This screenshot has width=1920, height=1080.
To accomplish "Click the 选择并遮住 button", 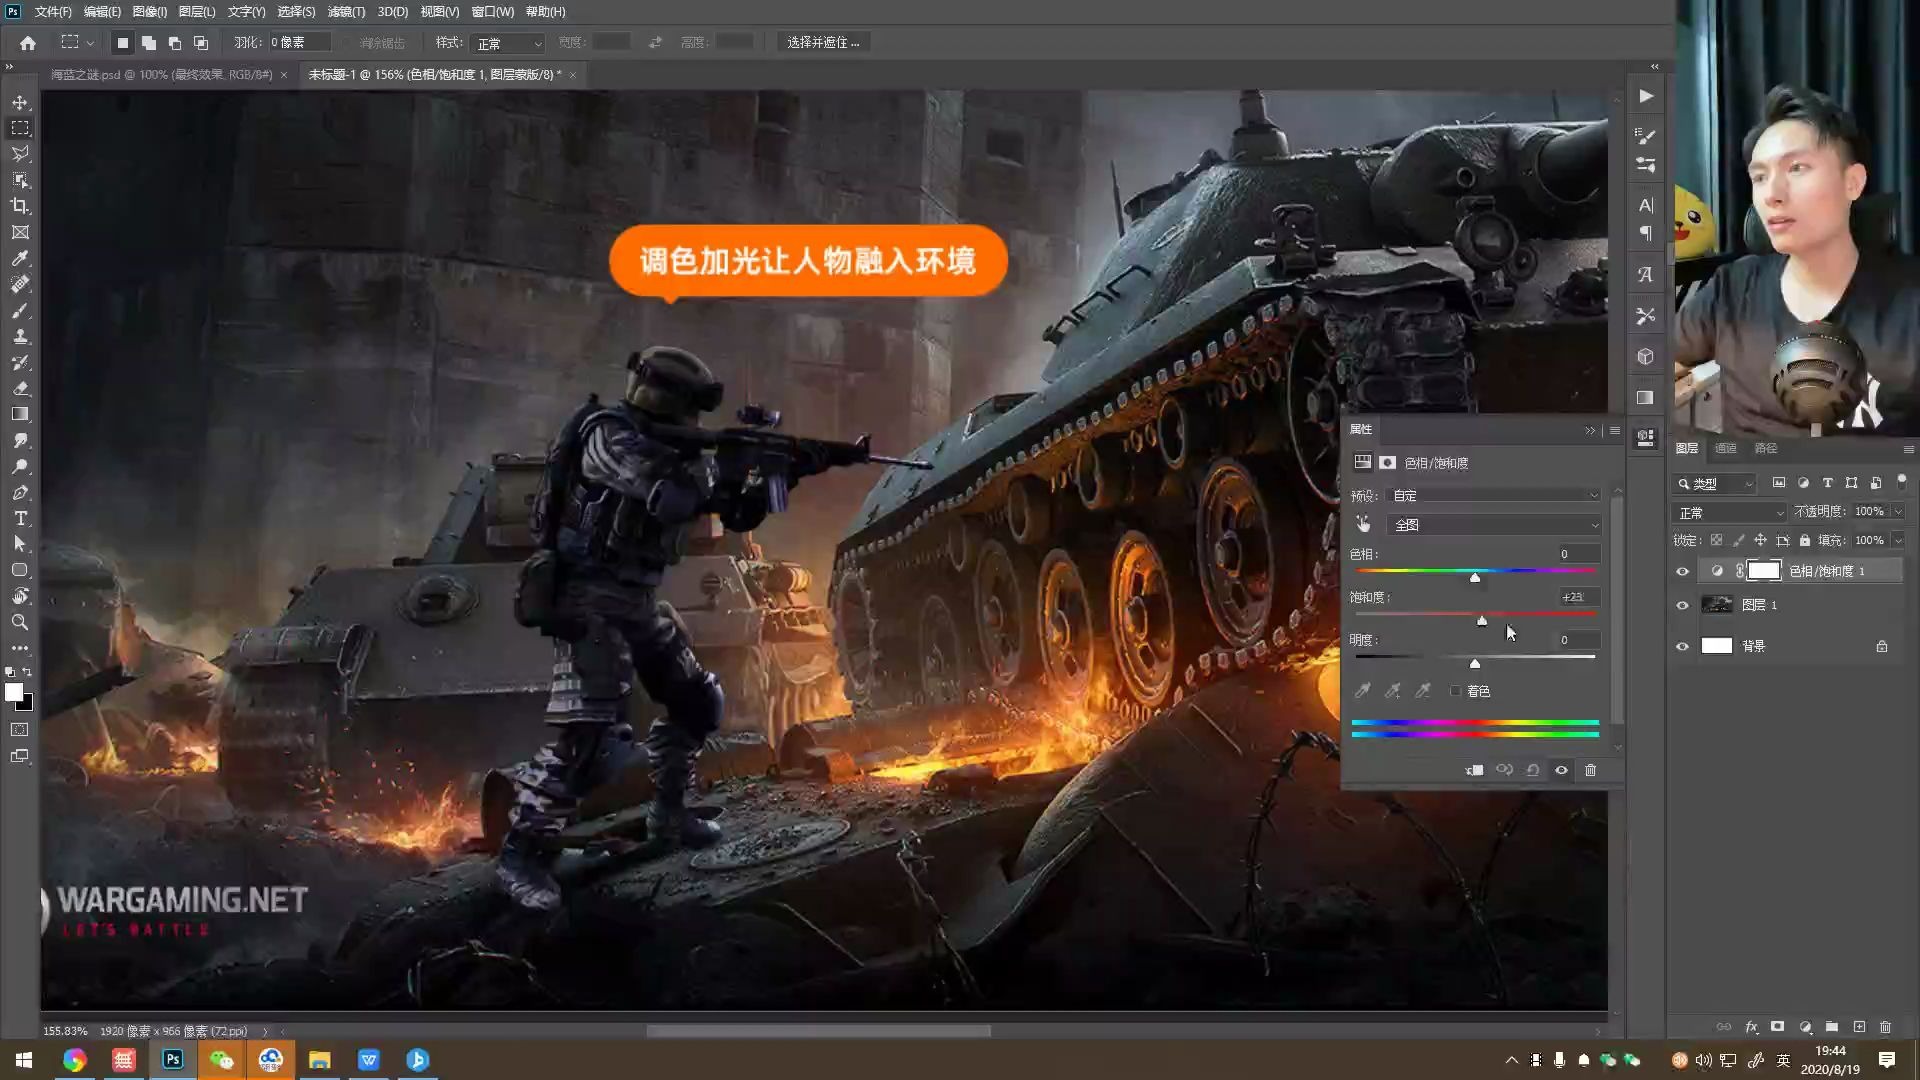I will 822,42.
